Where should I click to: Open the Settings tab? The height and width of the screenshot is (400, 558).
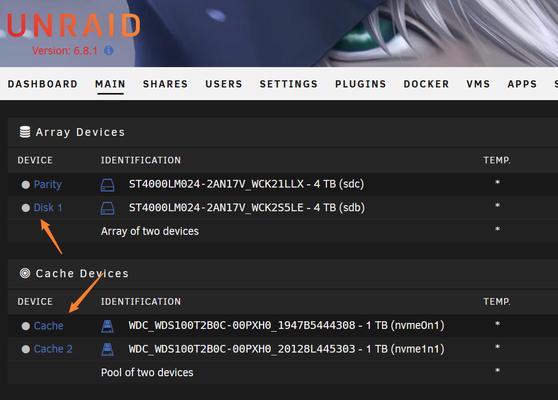click(x=289, y=84)
